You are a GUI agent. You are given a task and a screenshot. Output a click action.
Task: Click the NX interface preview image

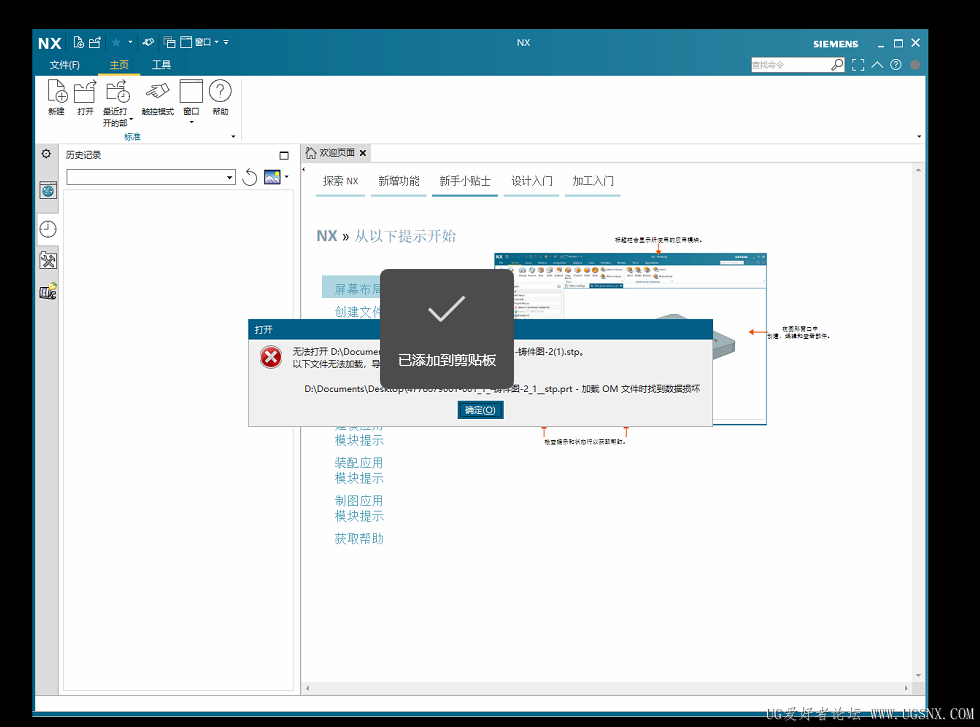tap(630, 339)
